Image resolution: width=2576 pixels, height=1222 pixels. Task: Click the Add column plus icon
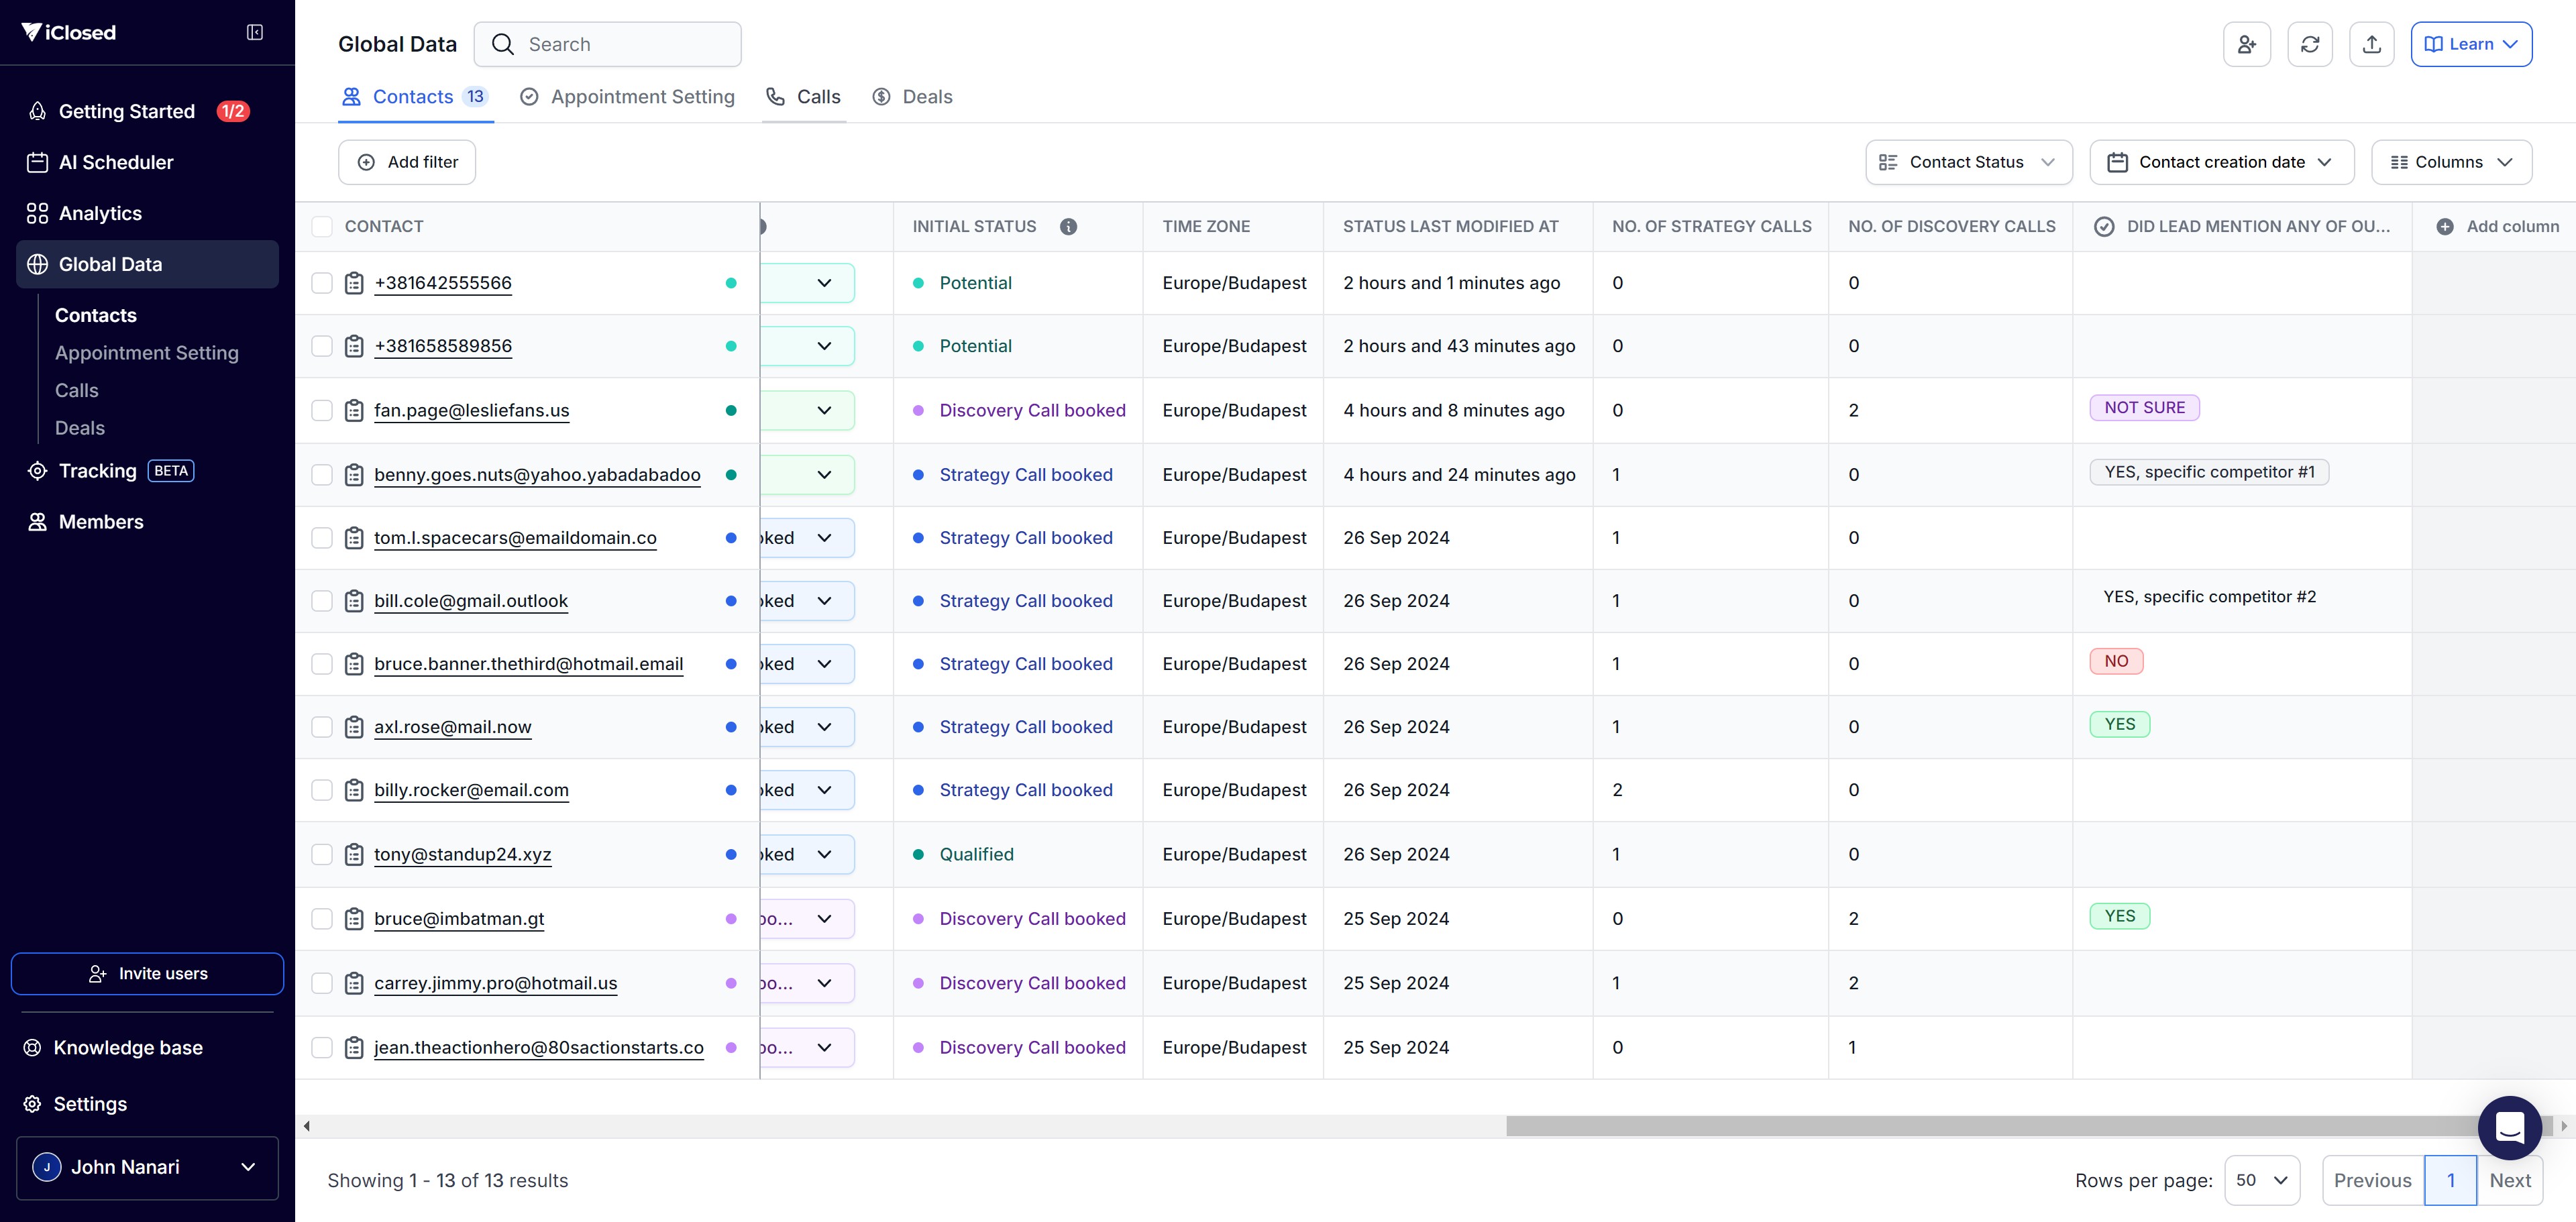(x=2444, y=227)
